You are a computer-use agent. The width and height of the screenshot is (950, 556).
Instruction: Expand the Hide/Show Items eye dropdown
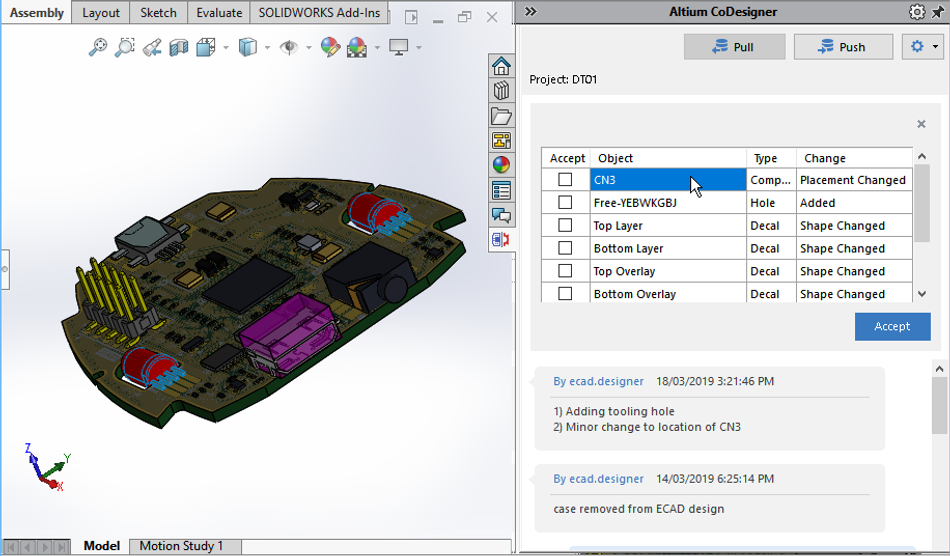[308, 47]
